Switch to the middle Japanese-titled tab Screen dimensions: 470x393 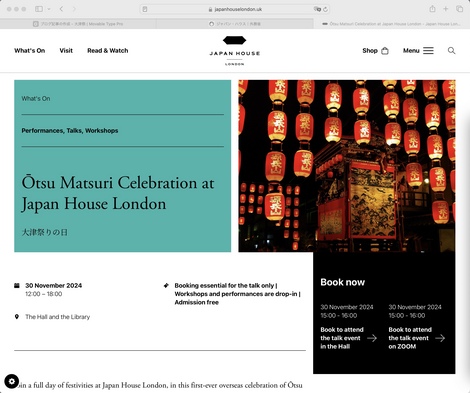click(x=235, y=24)
